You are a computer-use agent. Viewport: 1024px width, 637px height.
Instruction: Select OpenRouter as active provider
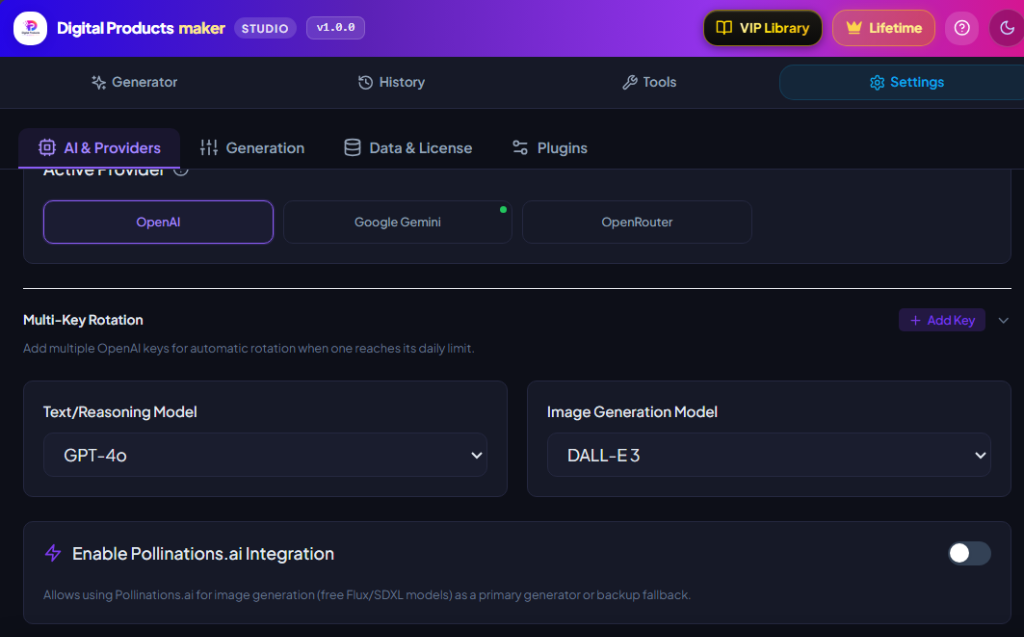point(637,222)
